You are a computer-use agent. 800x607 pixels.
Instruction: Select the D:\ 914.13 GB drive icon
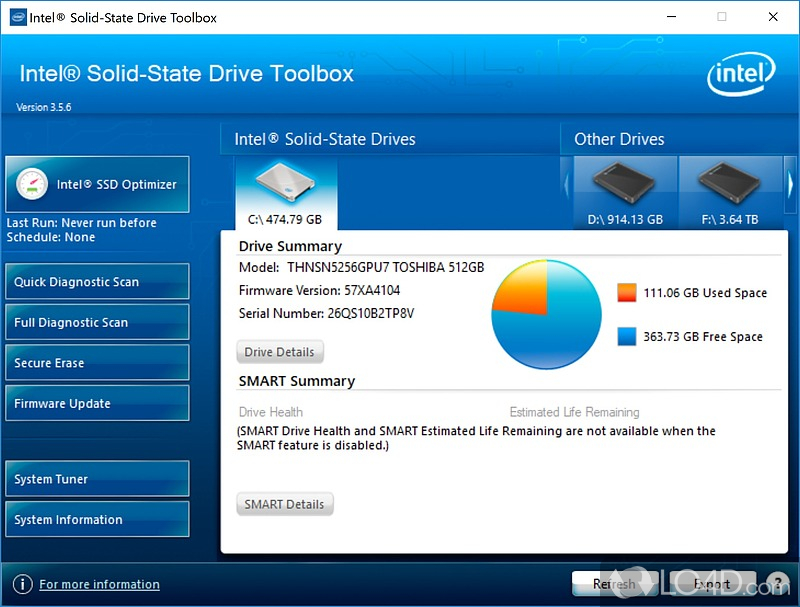(x=624, y=183)
